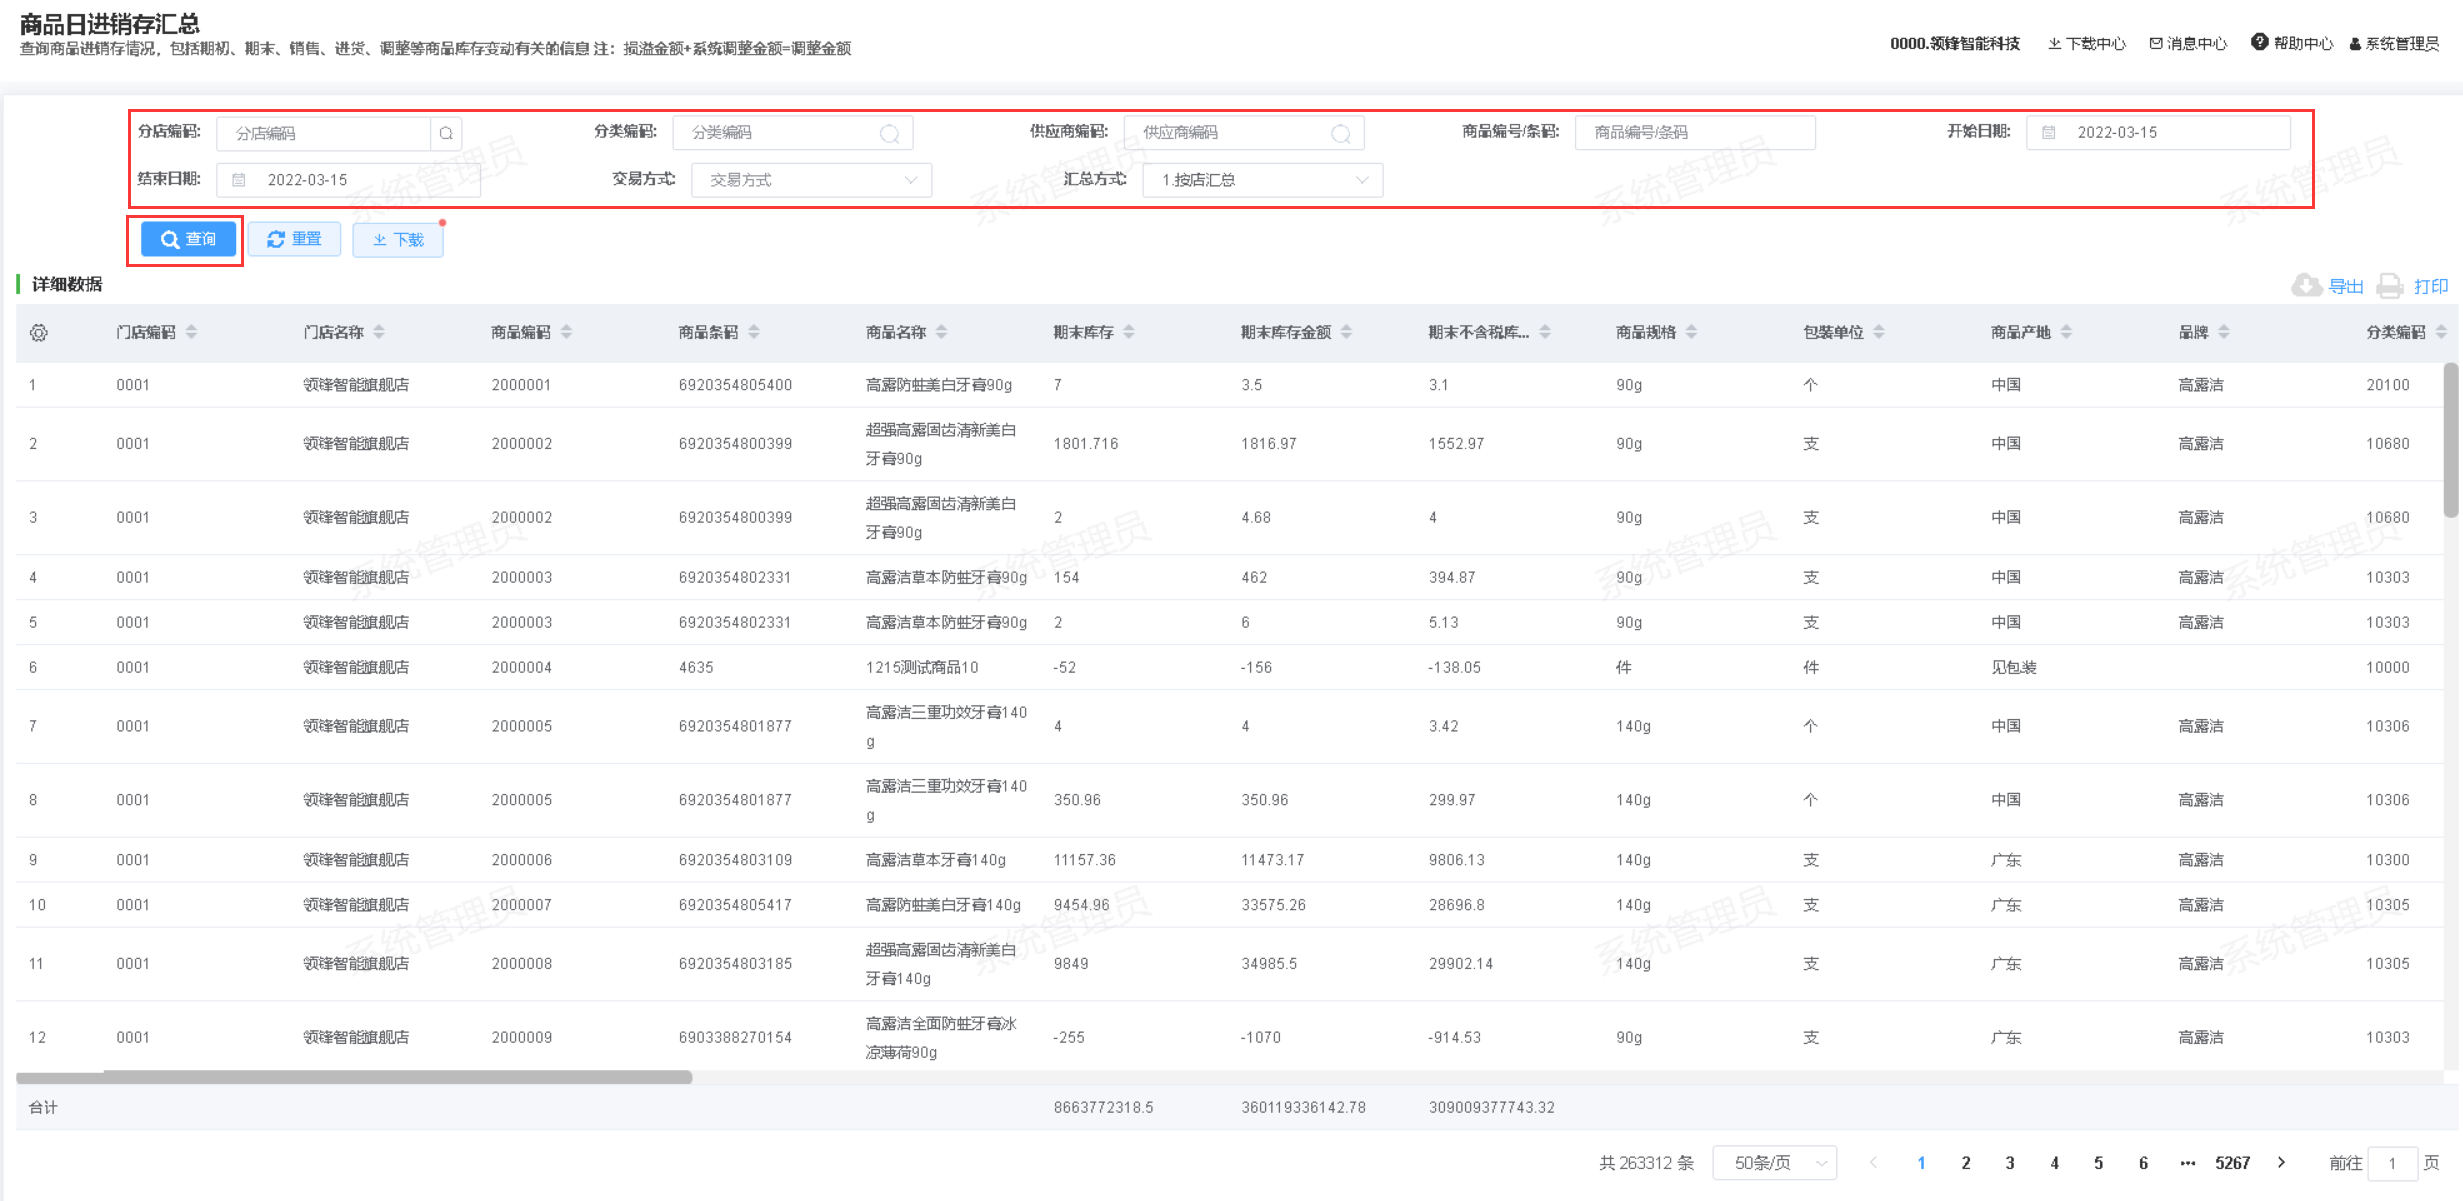Click the 打印 printer icon

click(x=2390, y=286)
